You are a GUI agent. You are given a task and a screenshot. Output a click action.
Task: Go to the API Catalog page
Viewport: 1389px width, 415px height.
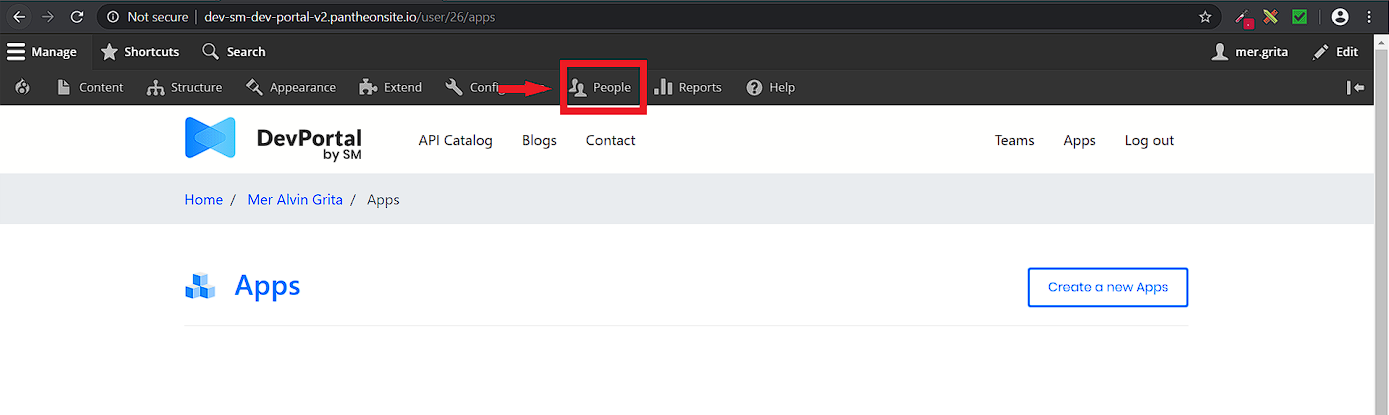pyautogui.click(x=455, y=141)
